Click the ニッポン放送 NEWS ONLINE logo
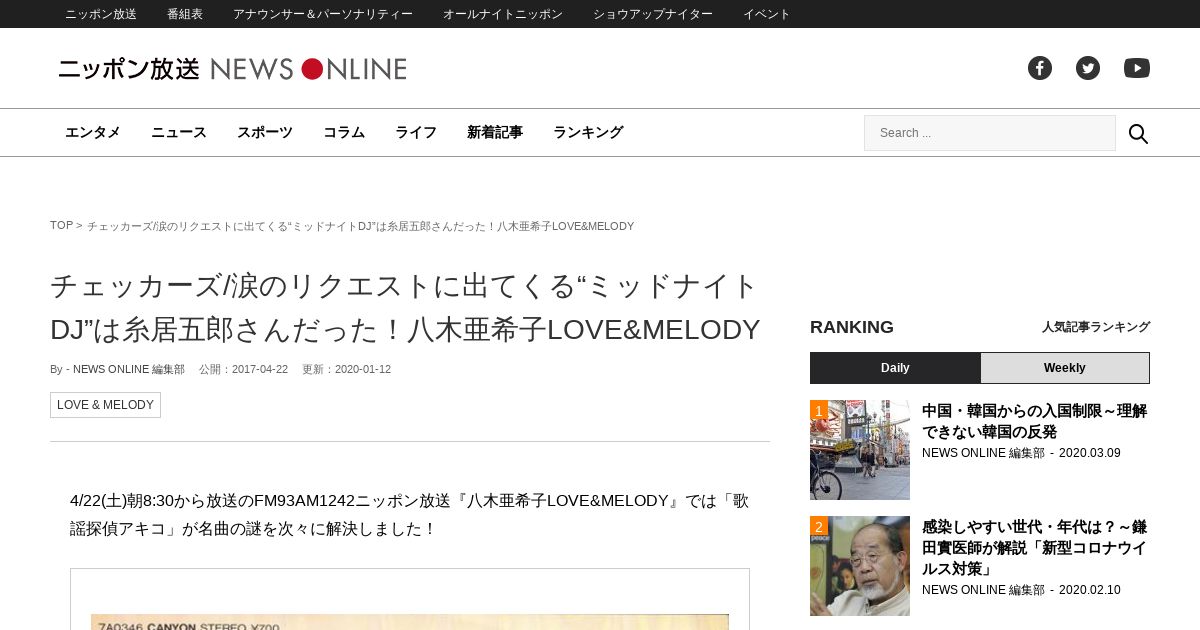 [x=232, y=69]
